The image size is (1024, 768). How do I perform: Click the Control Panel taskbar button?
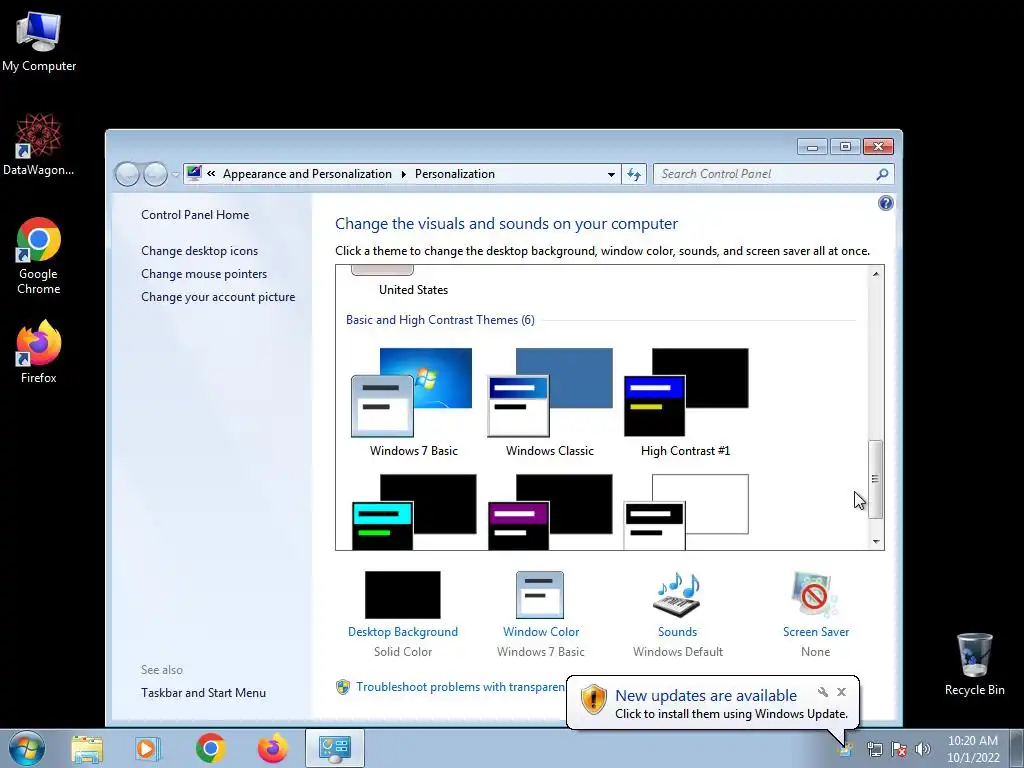[x=334, y=748]
